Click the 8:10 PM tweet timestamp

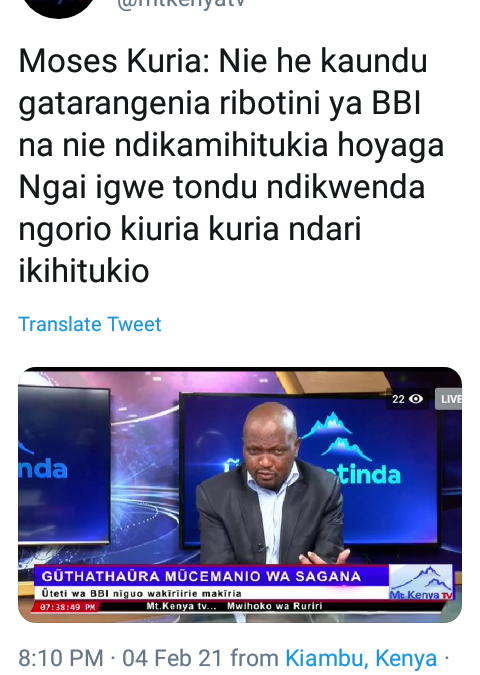[x=61, y=658]
